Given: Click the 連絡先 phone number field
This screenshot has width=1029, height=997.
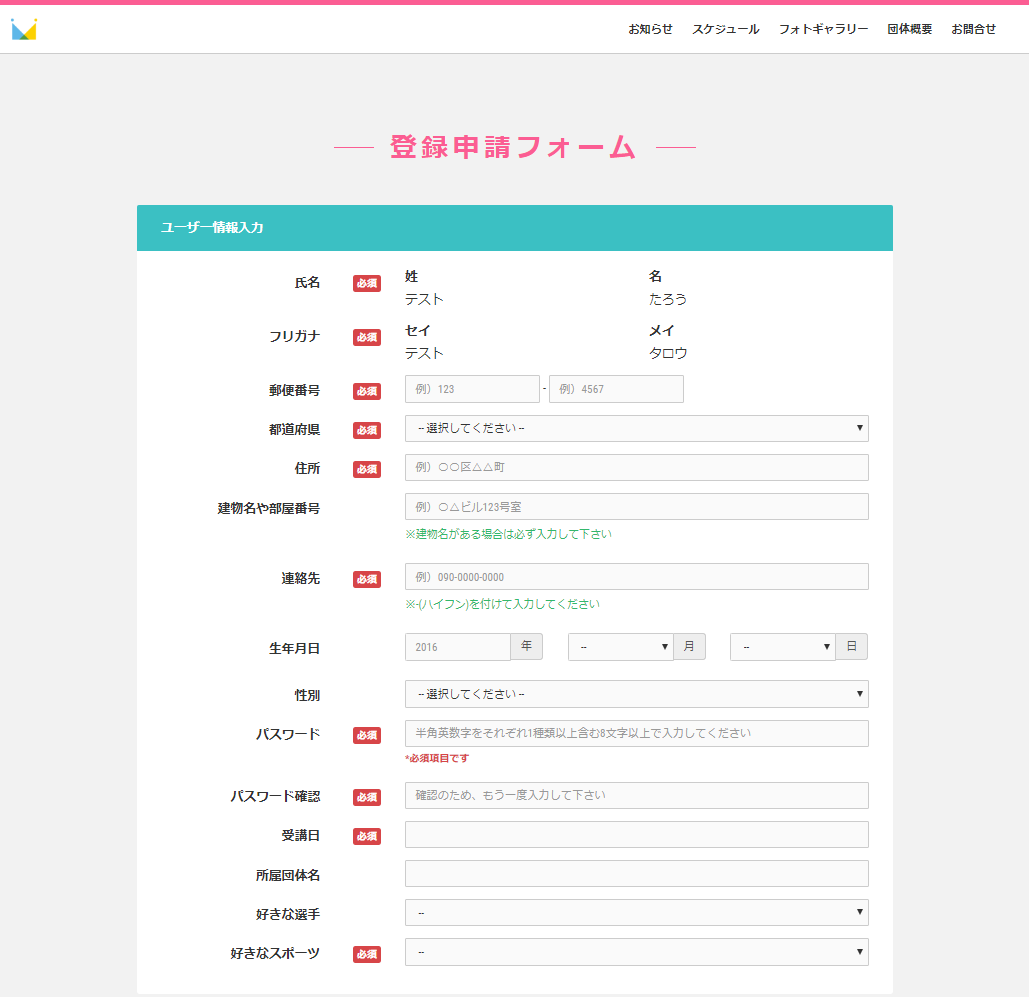Looking at the screenshot, I should [636, 577].
